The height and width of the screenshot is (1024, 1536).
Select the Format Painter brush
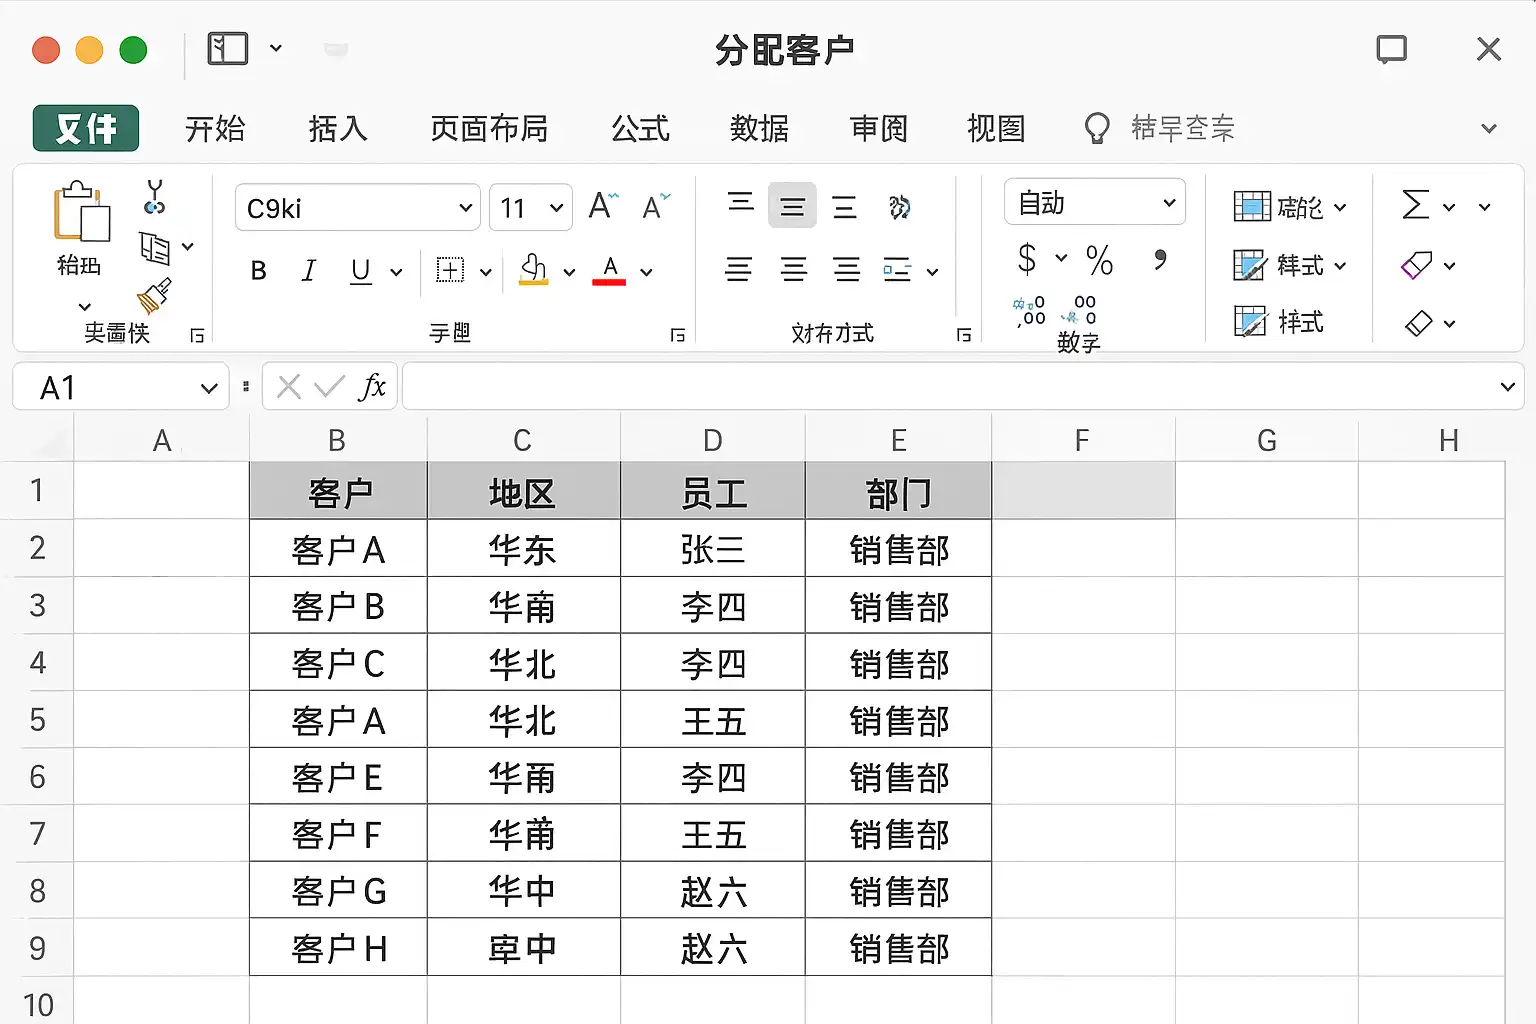coord(154,295)
